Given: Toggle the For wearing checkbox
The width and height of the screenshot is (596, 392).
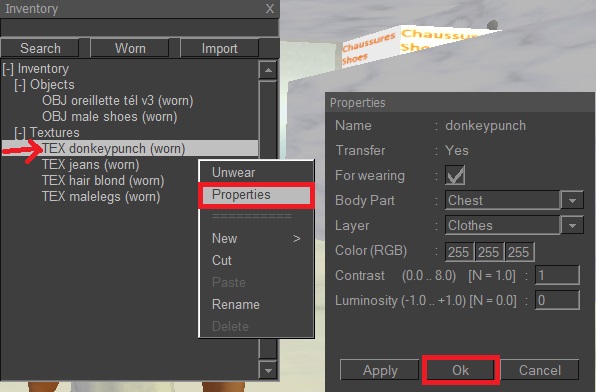Looking at the screenshot, I should 455,175.
